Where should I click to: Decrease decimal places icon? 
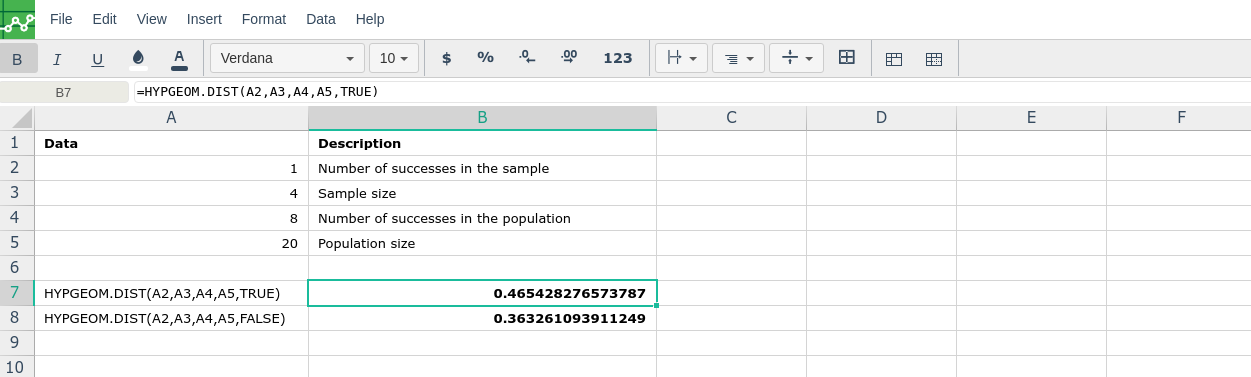[x=527, y=58]
